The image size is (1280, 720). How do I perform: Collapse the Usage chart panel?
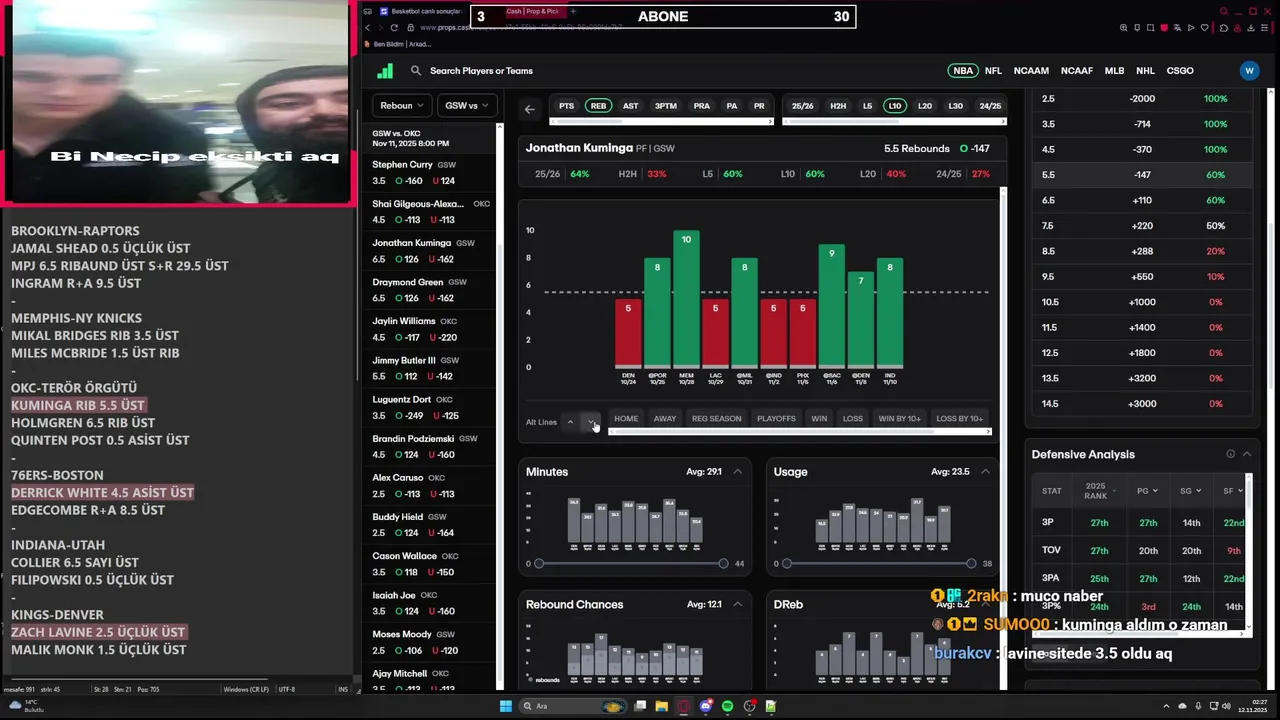pos(985,472)
